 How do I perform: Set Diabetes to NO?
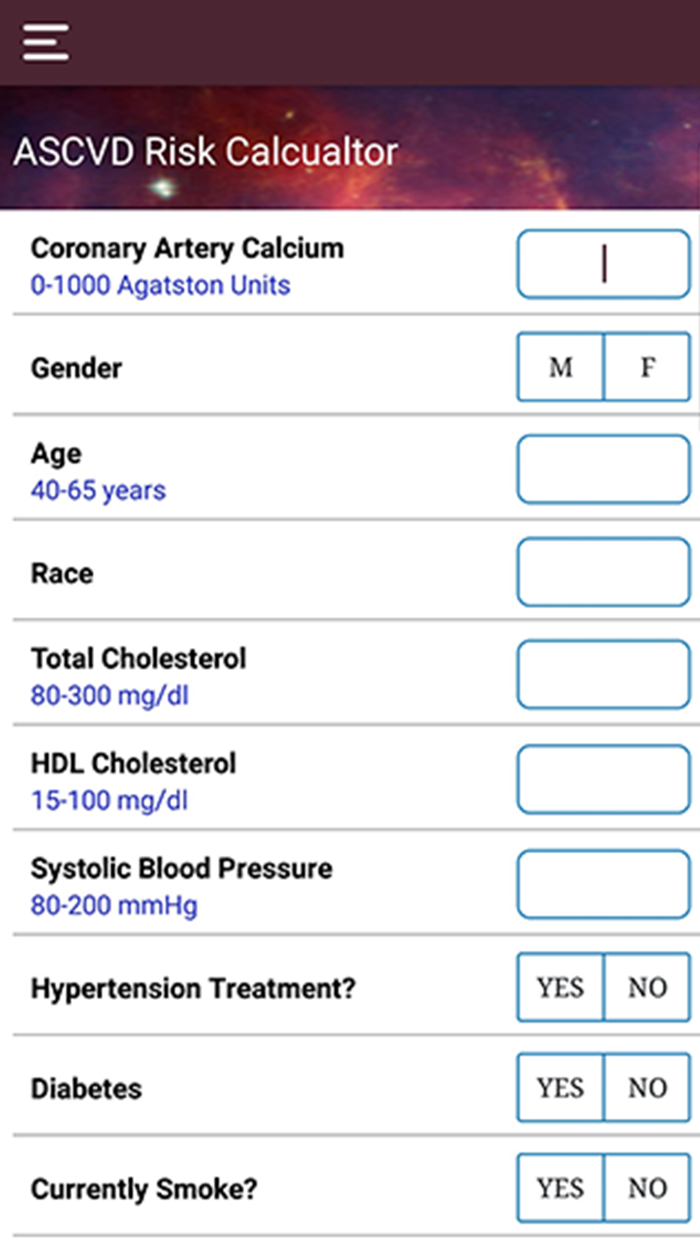(647, 1088)
